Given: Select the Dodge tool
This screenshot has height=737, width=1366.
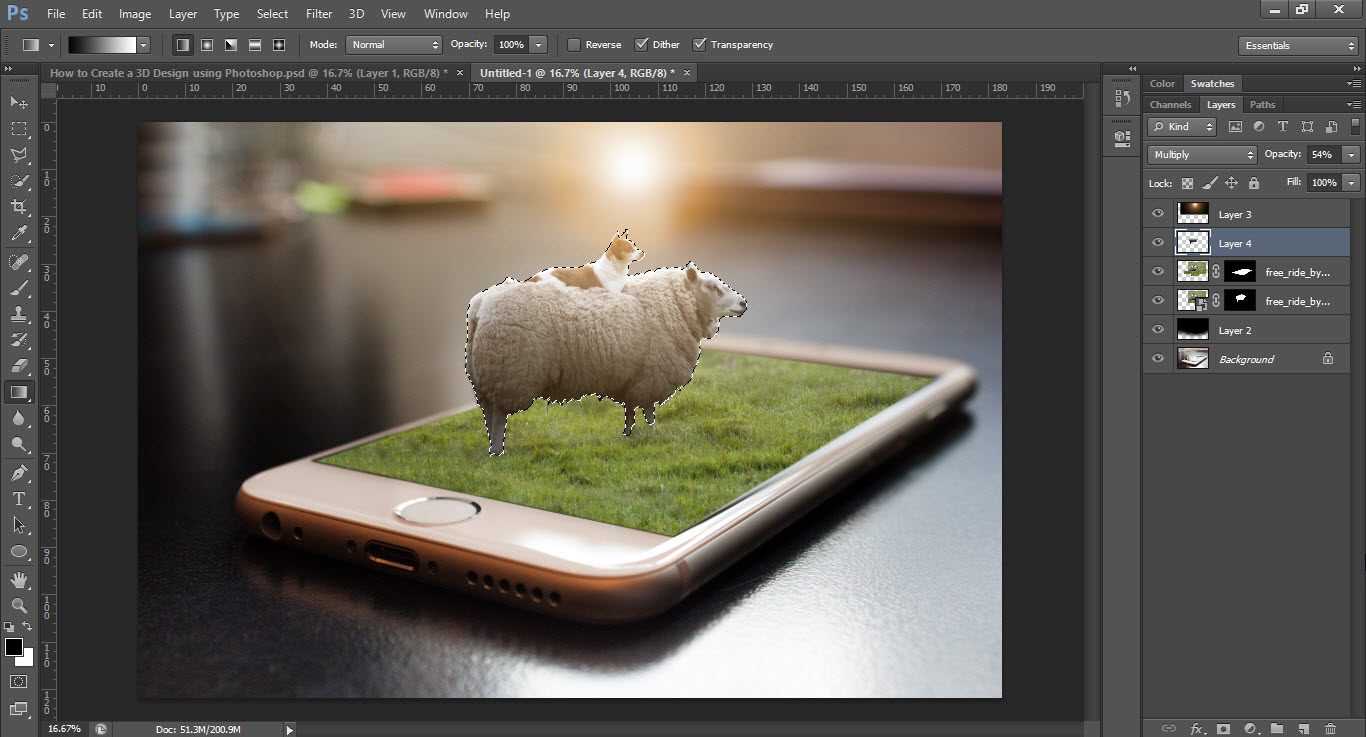Looking at the screenshot, I should tap(19, 444).
